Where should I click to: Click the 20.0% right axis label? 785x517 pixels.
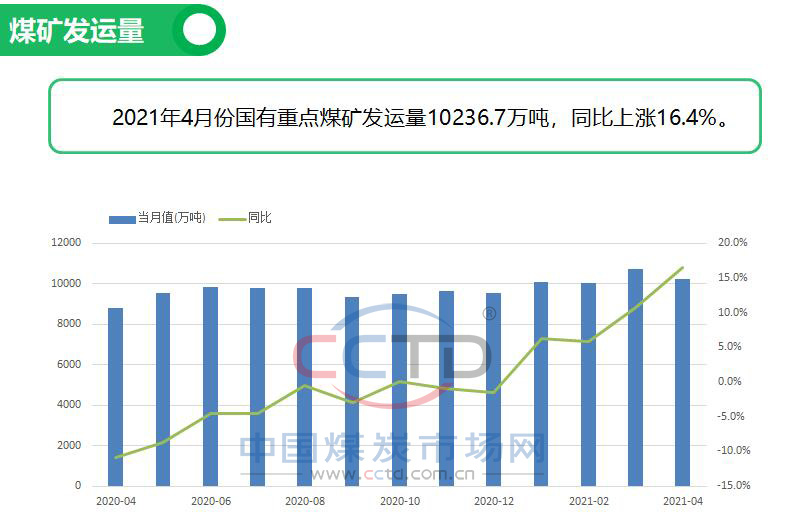[x=733, y=243]
